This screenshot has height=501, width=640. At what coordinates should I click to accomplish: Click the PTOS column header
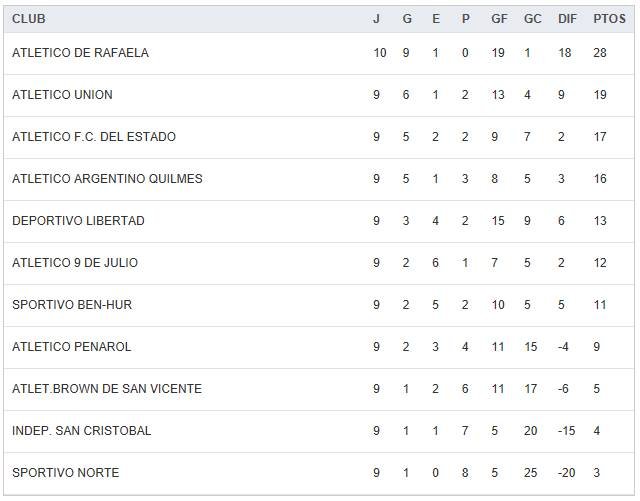click(609, 19)
